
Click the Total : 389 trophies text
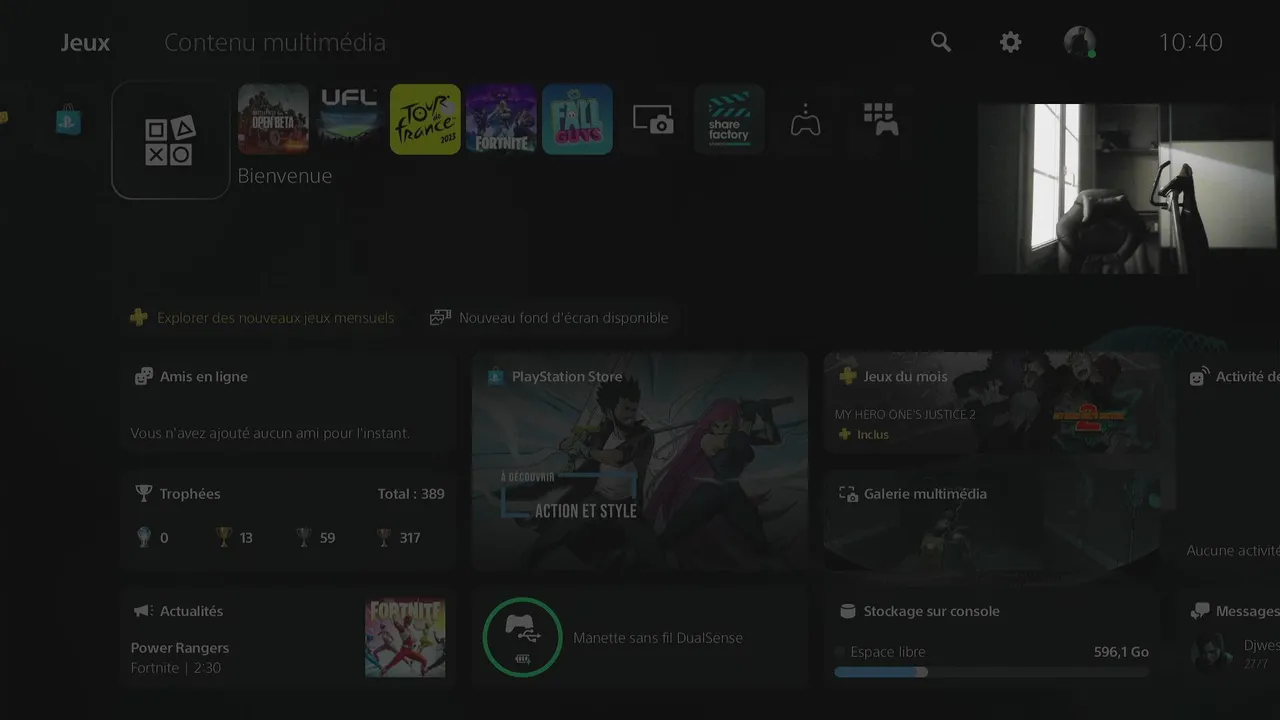tap(411, 494)
